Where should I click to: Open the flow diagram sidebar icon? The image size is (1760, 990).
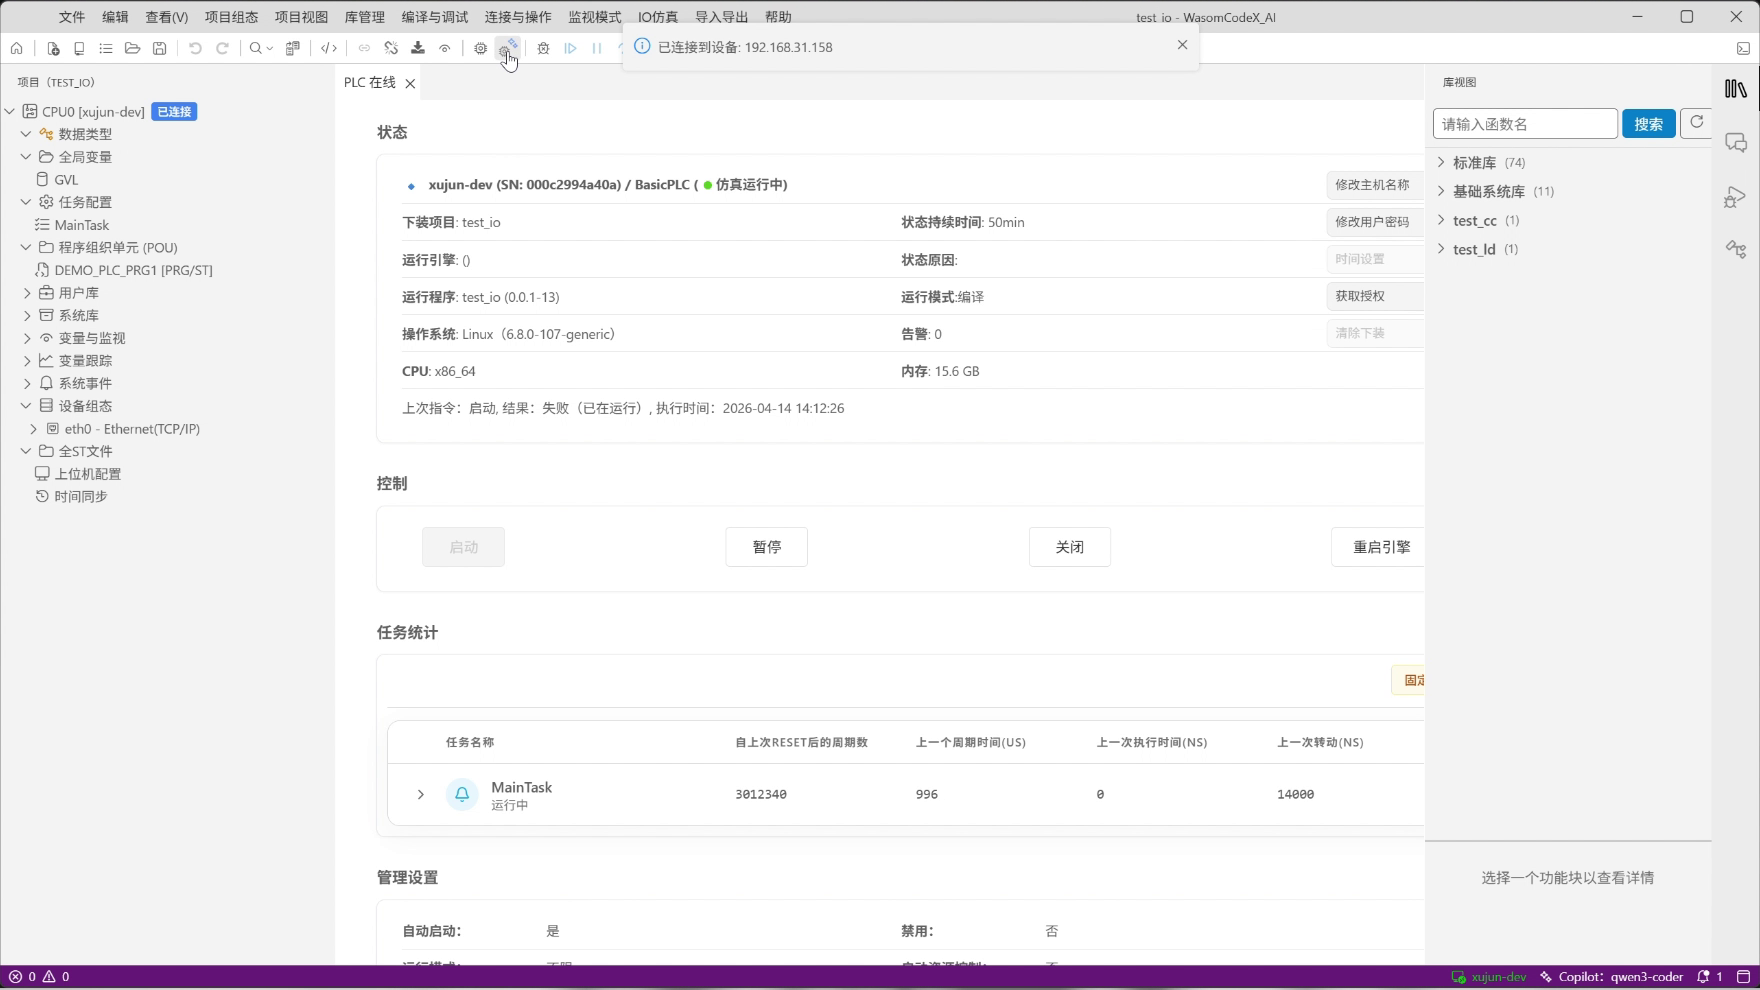(x=1736, y=249)
